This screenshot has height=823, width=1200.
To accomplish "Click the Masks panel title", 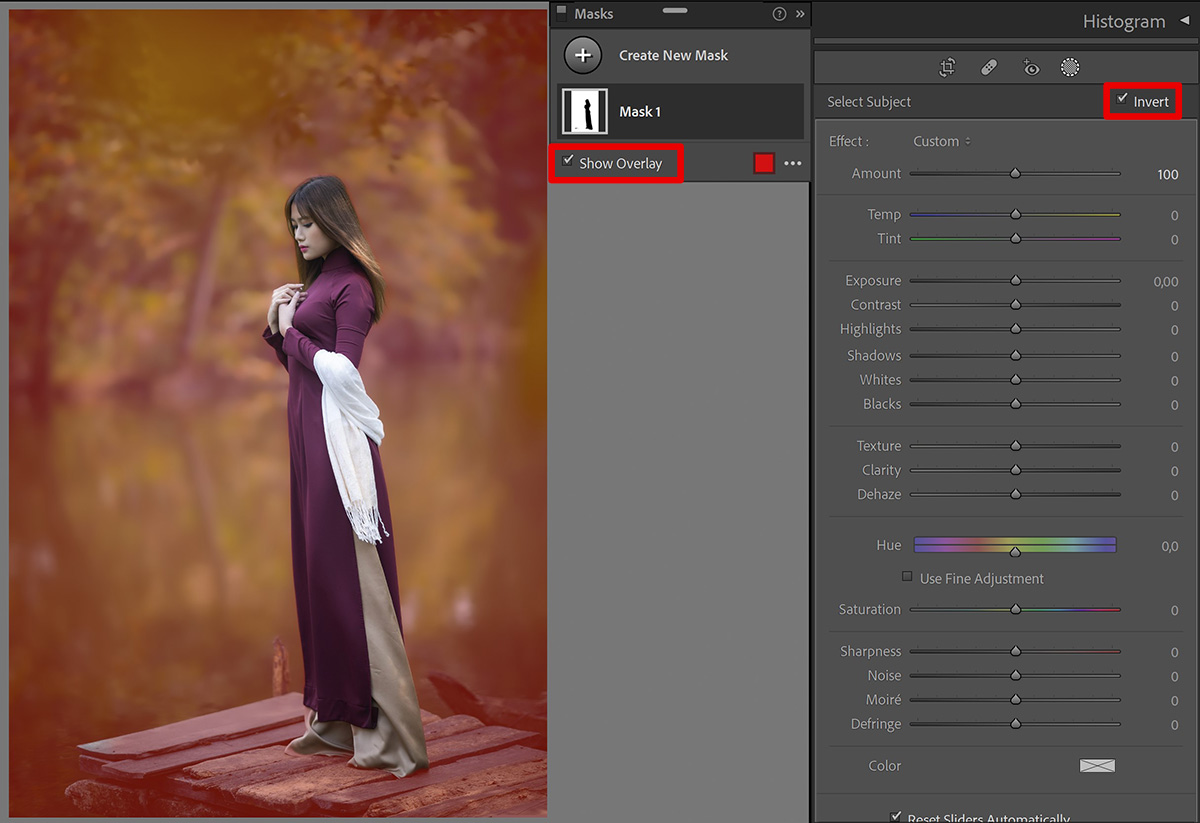I will click(596, 14).
